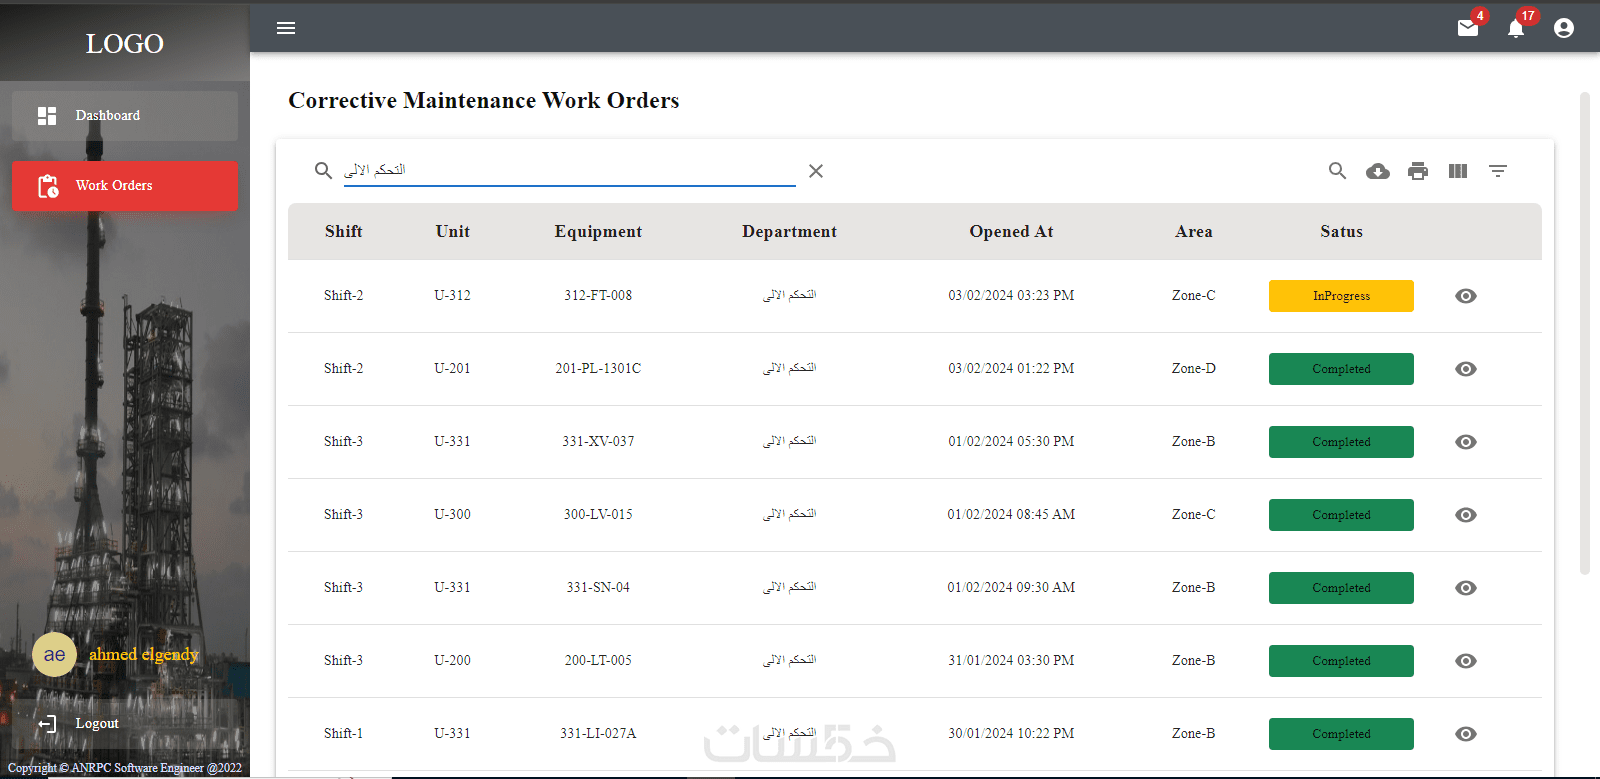Sort table by Opened At column
The height and width of the screenshot is (779, 1600).
(x=1011, y=232)
